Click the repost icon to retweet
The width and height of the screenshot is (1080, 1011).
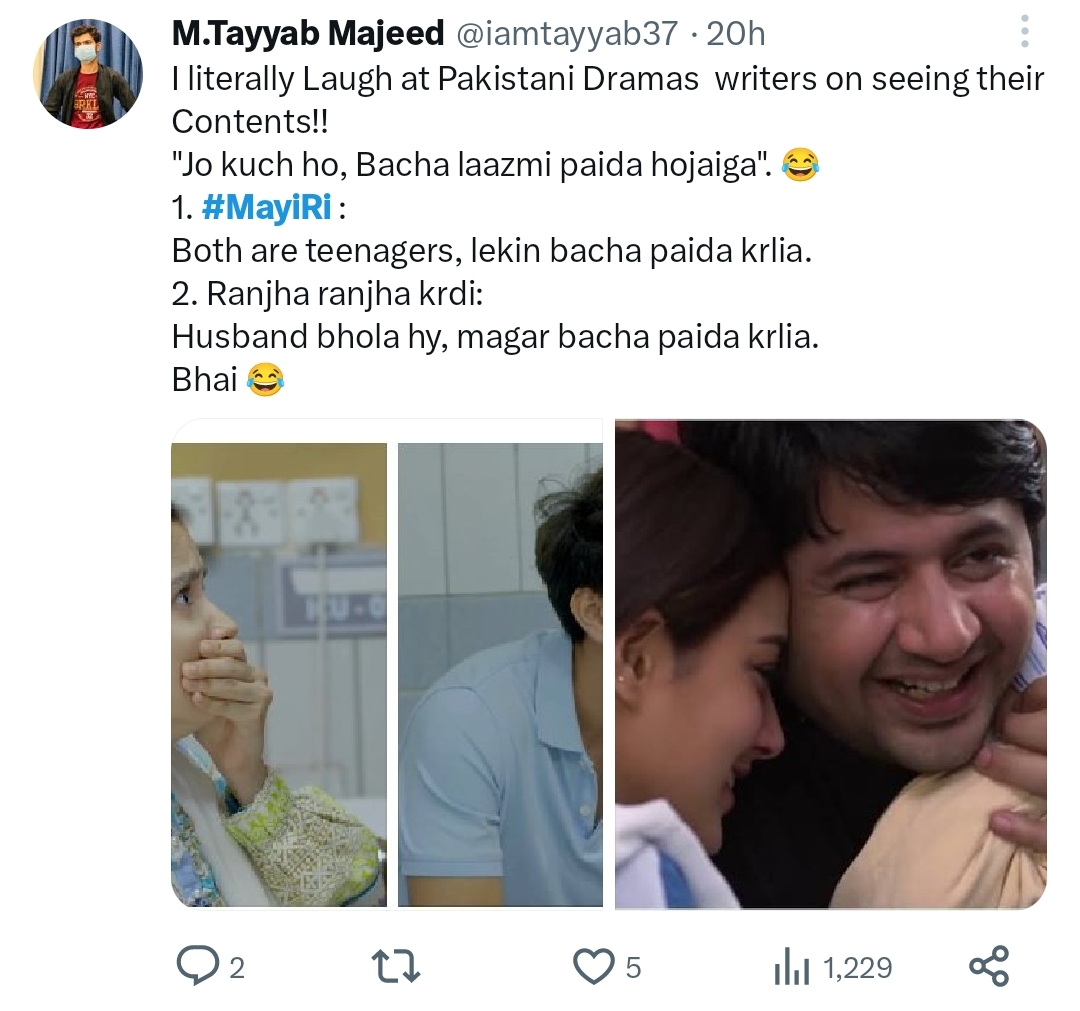[396, 967]
